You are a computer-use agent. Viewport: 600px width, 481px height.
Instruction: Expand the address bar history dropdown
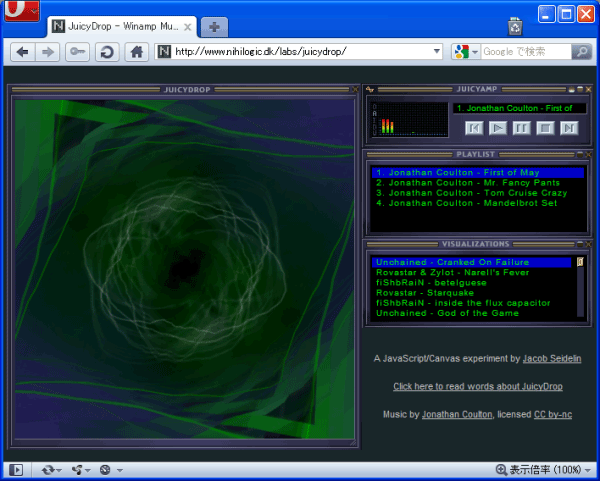(437, 51)
